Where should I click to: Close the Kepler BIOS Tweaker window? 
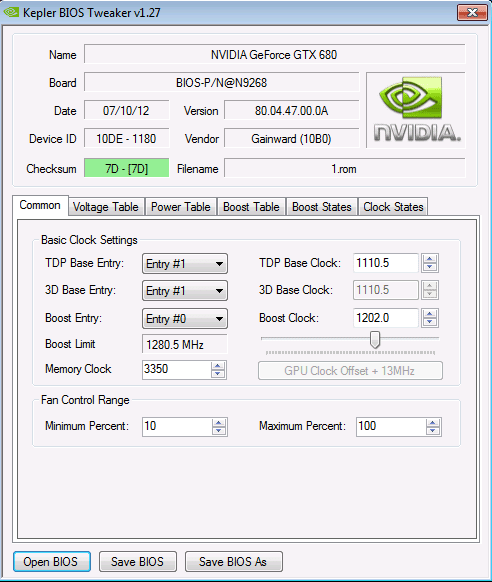(472, 12)
